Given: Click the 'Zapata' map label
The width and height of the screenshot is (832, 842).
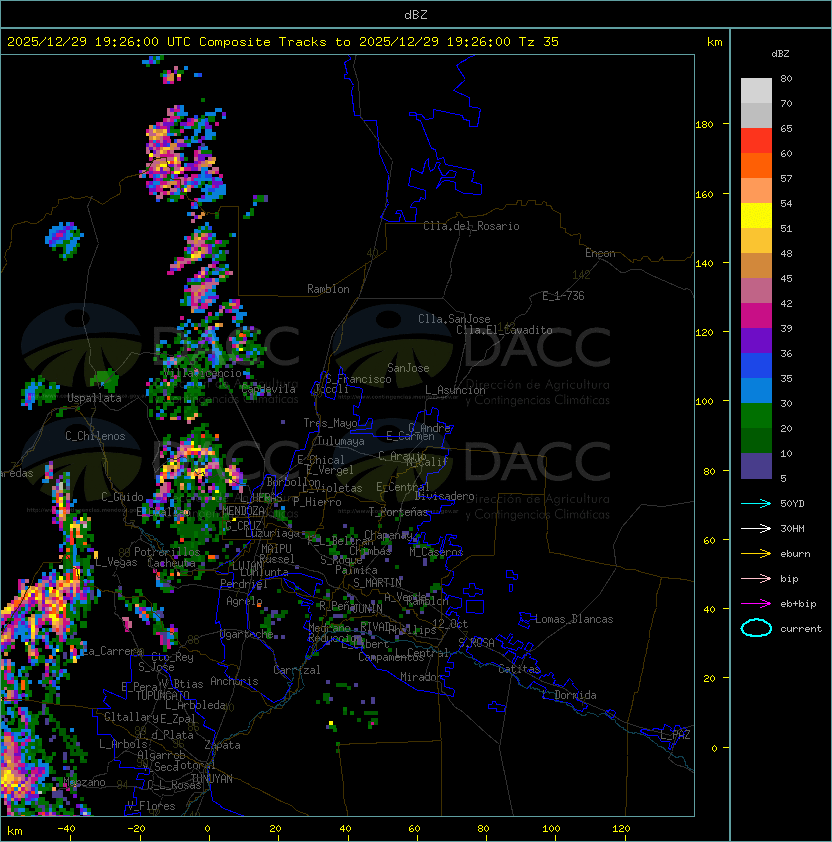Looking at the screenshot, I should point(222,745).
